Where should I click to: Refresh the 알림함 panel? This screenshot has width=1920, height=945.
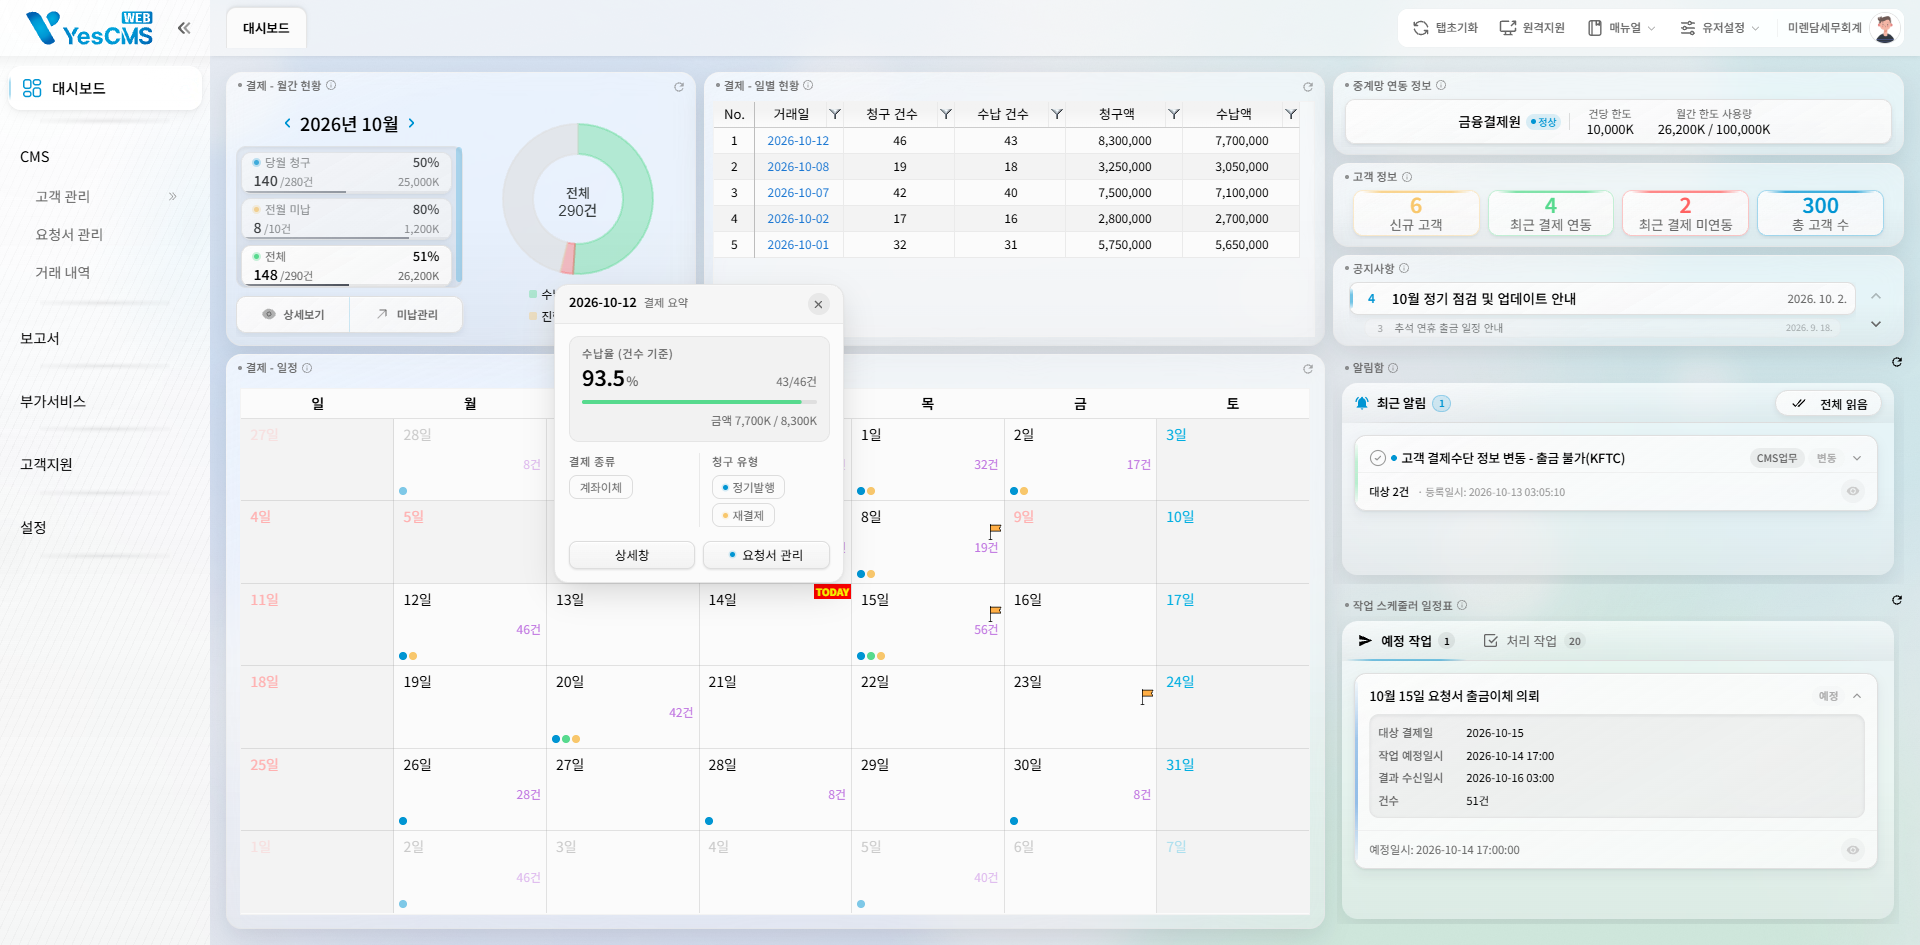pyautogui.click(x=1897, y=362)
